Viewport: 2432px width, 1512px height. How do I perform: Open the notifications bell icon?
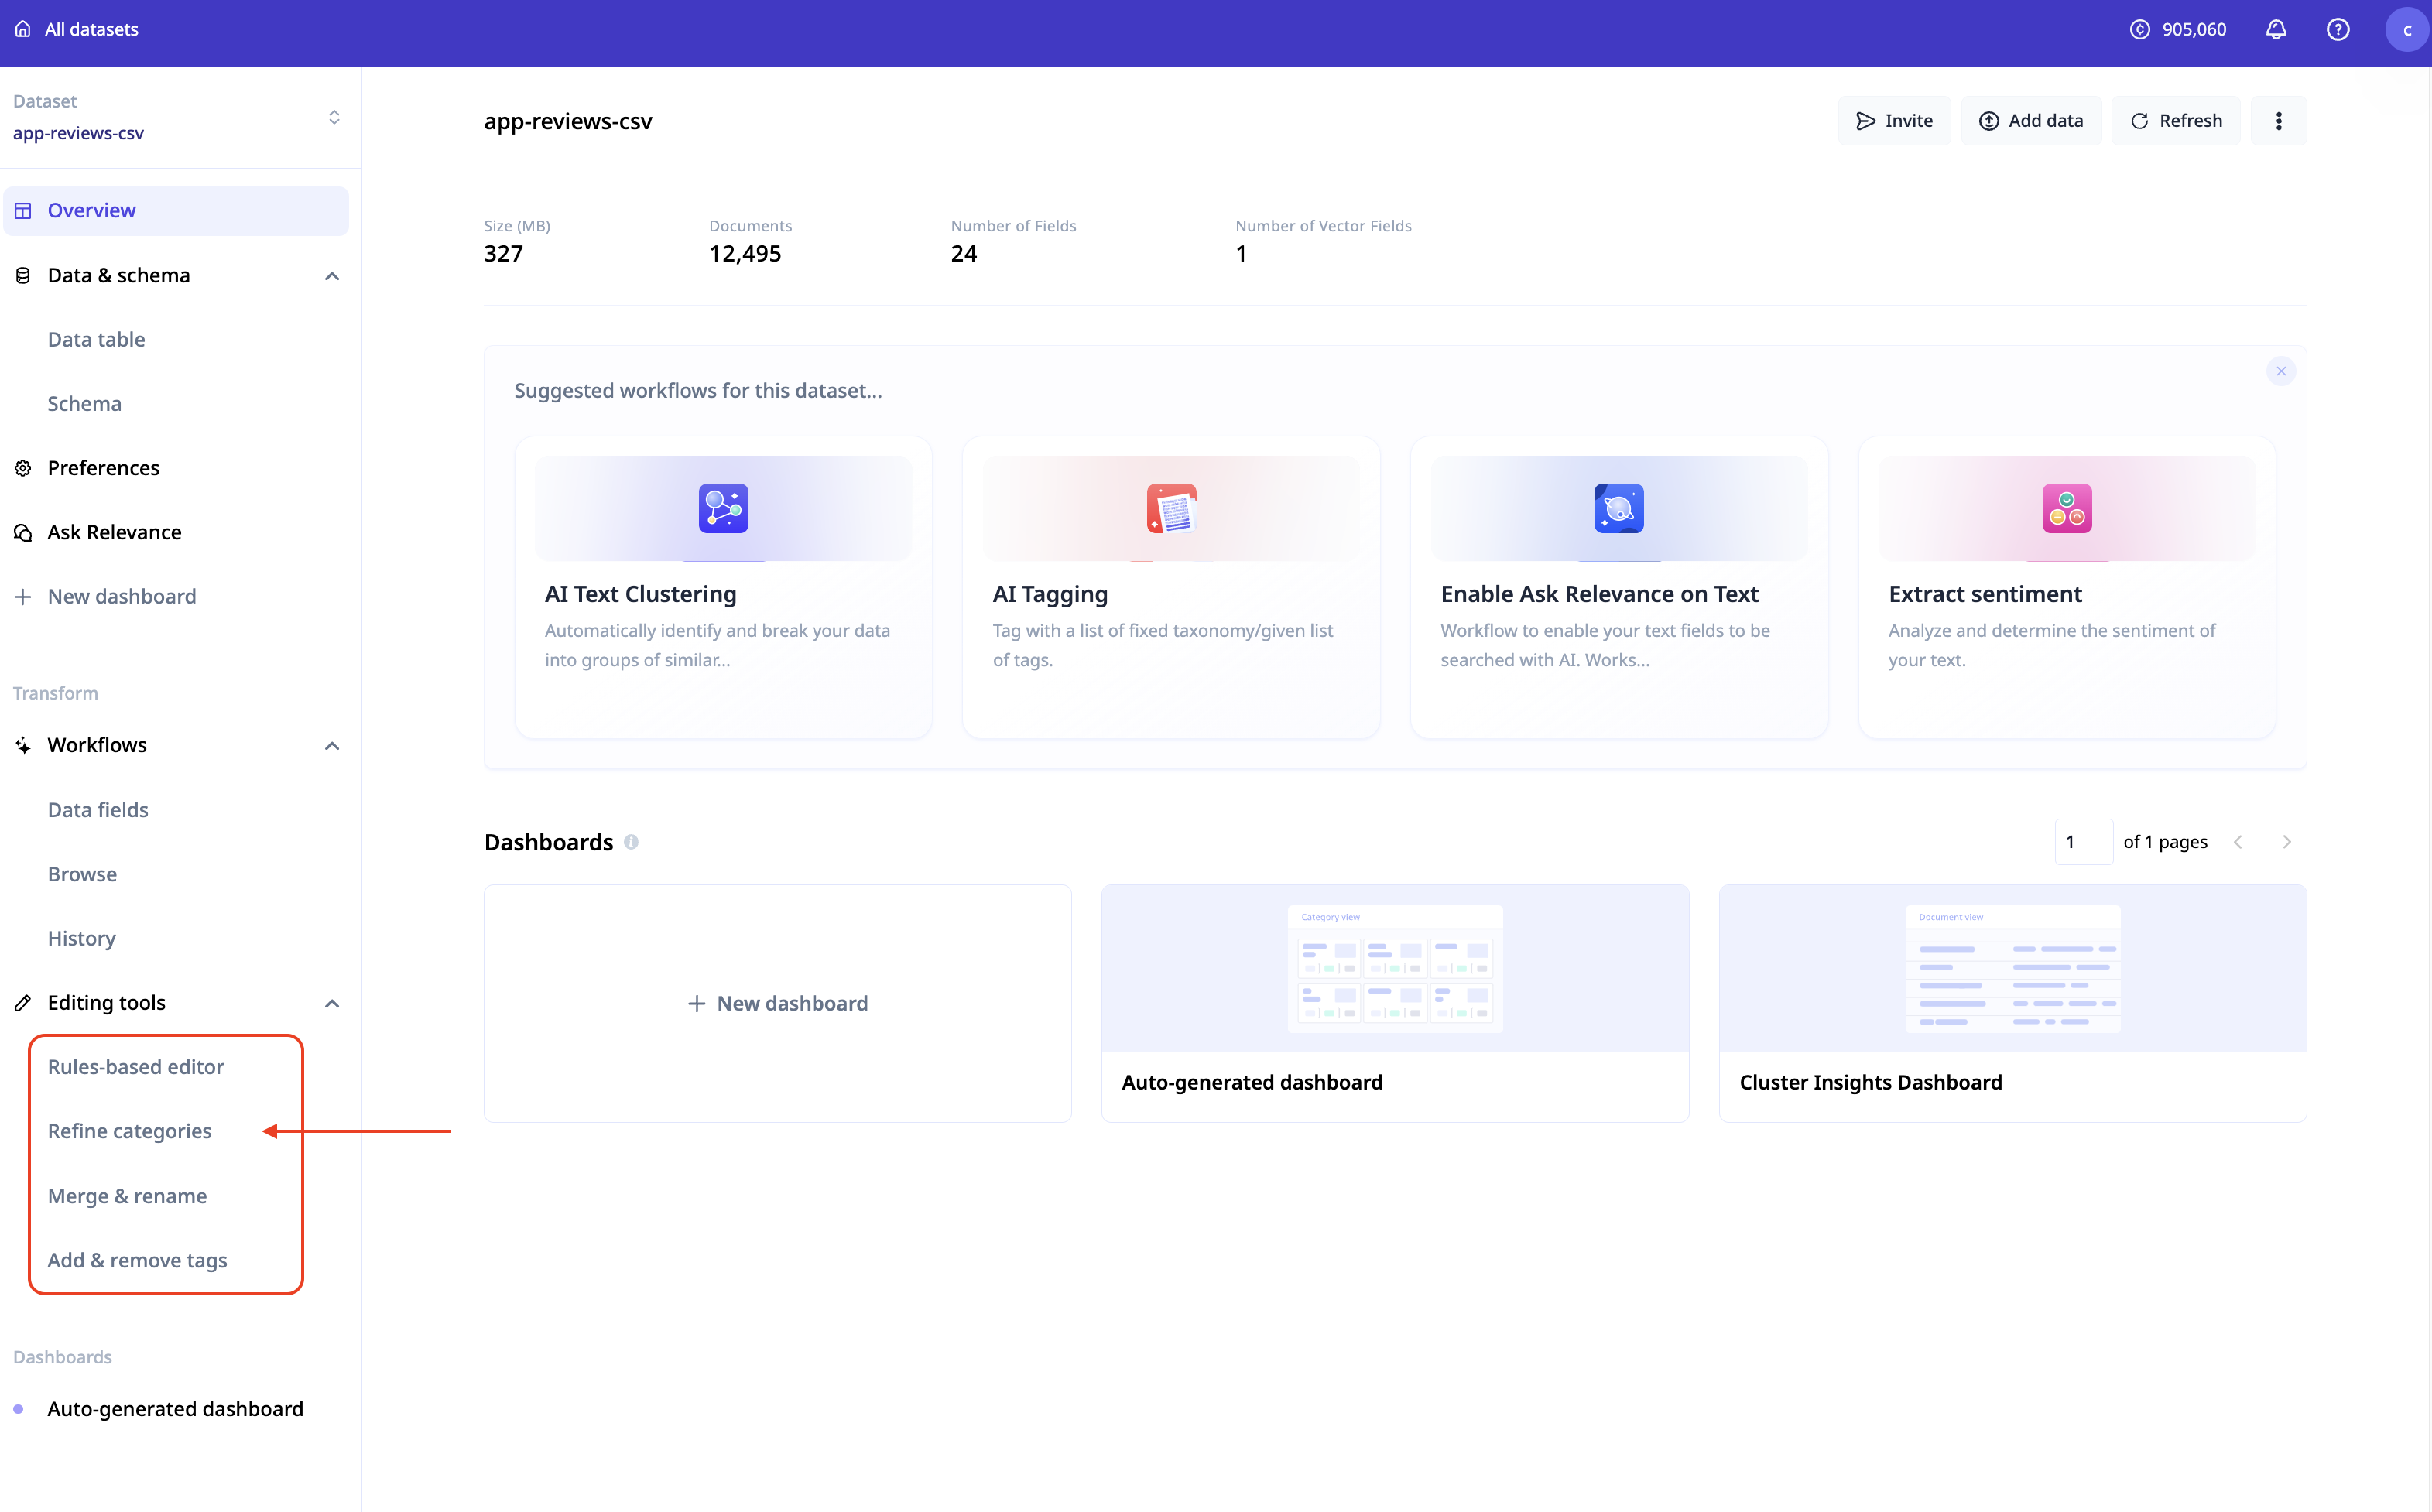coord(2275,30)
